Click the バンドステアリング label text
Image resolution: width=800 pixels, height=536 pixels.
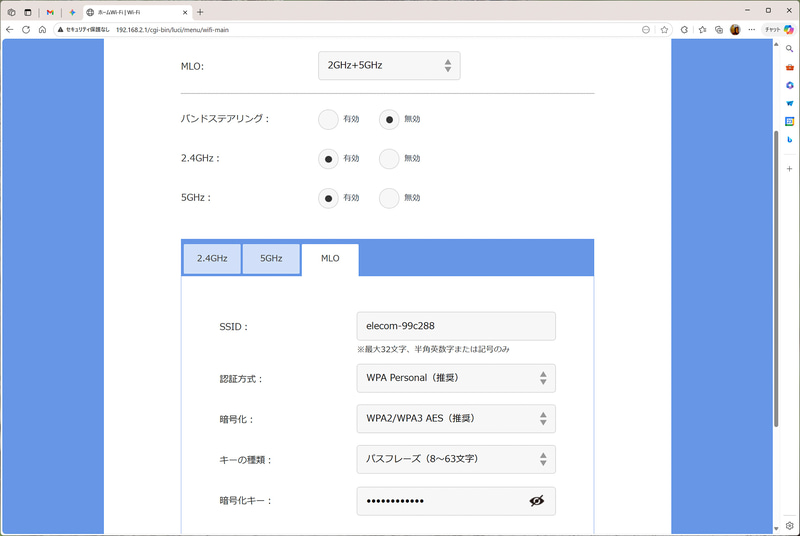point(224,119)
